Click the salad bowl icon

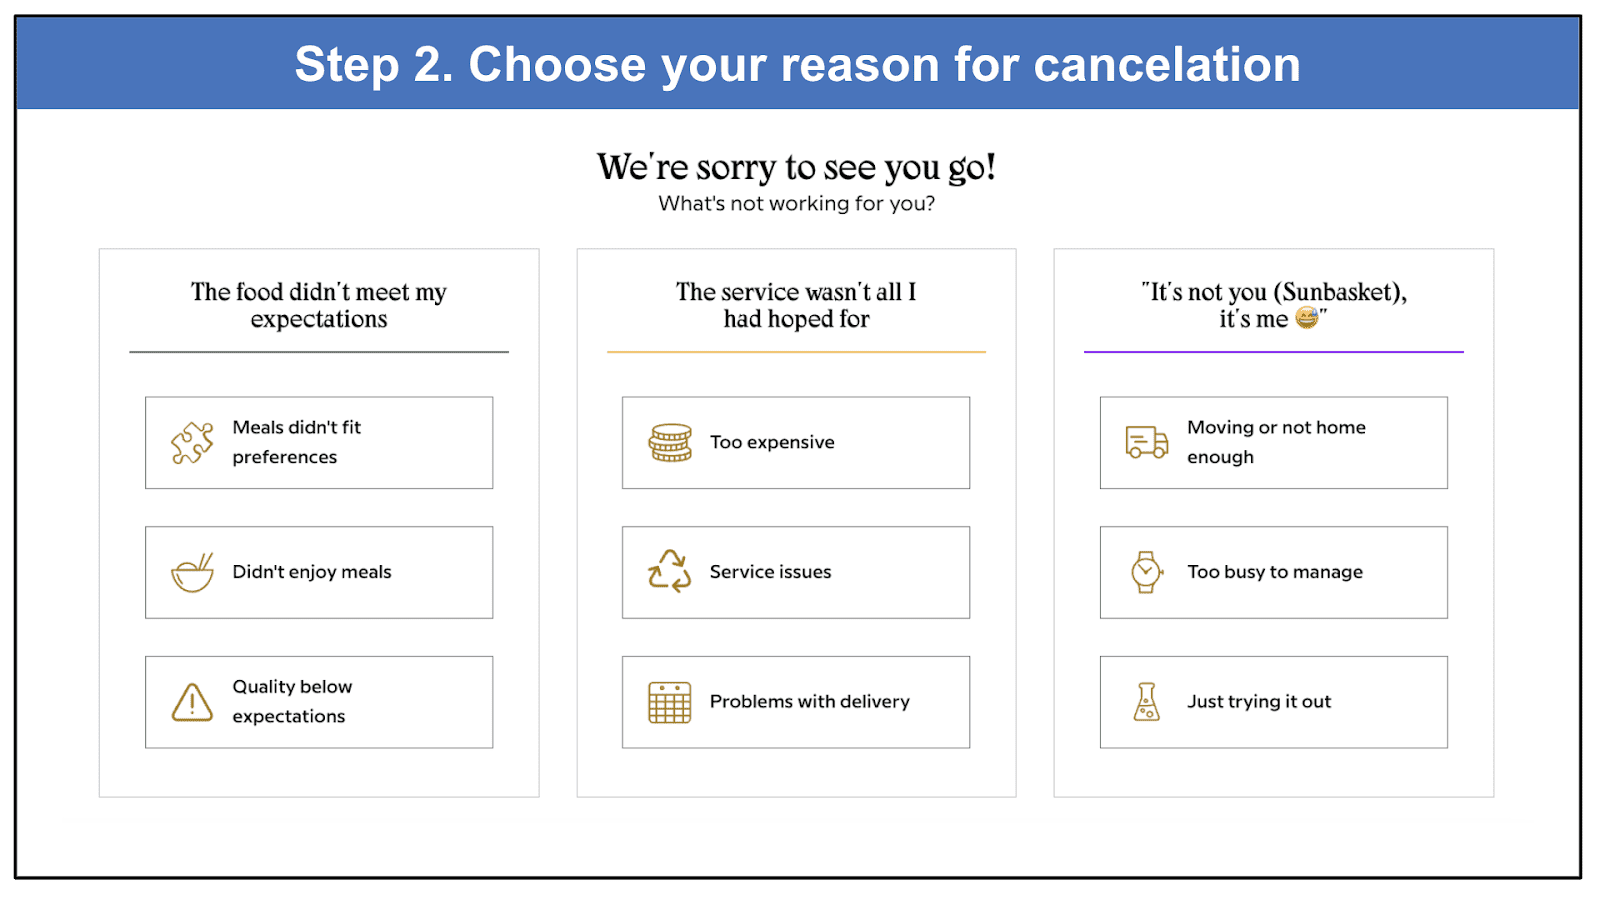(192, 573)
